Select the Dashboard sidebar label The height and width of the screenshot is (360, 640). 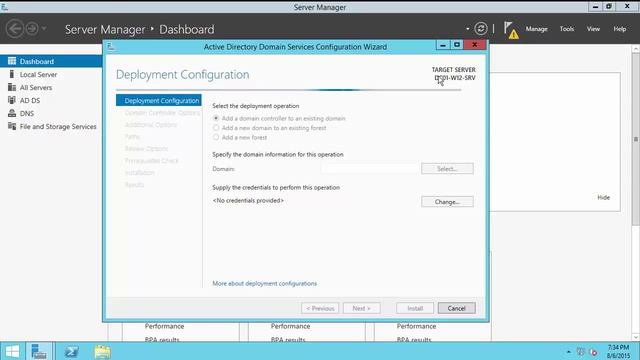37,62
